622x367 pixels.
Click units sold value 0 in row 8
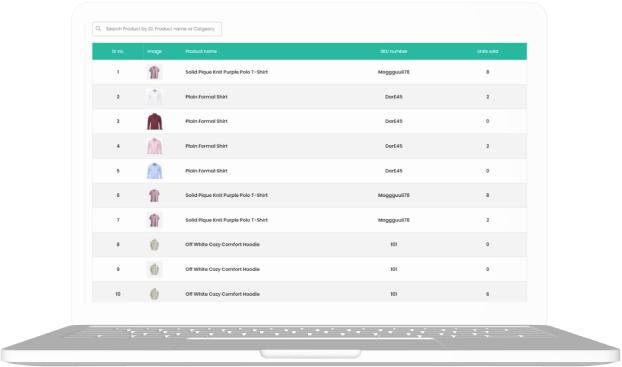coord(488,244)
